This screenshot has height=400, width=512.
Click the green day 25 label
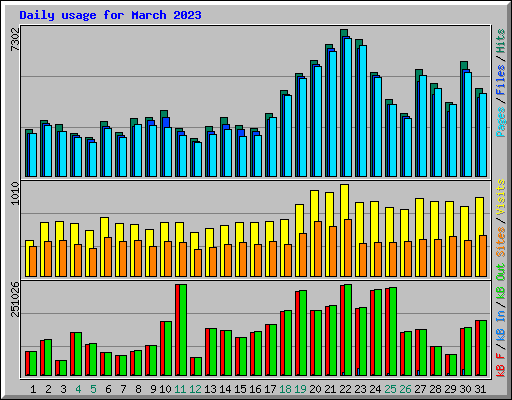[390, 389]
